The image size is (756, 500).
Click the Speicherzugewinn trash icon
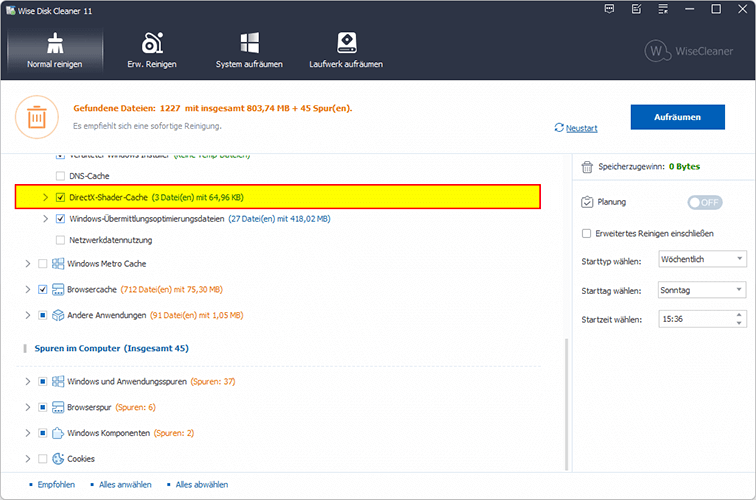(x=587, y=167)
